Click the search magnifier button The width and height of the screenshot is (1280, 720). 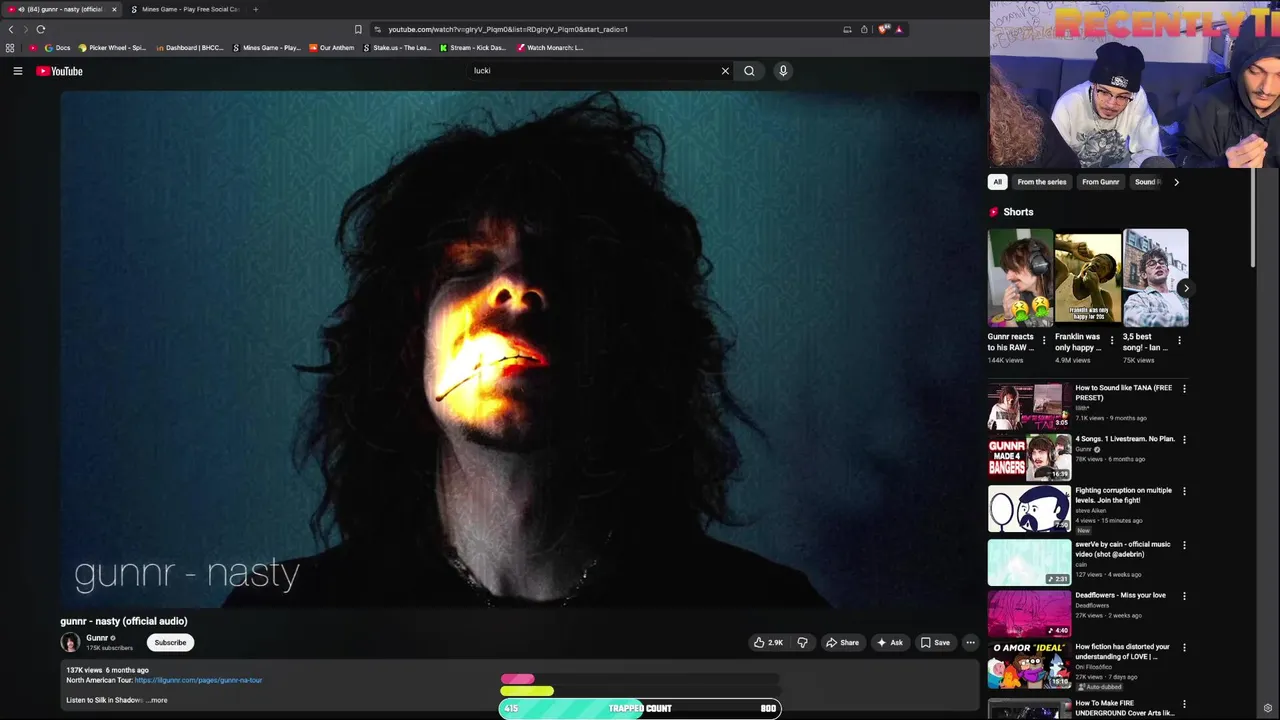(749, 71)
